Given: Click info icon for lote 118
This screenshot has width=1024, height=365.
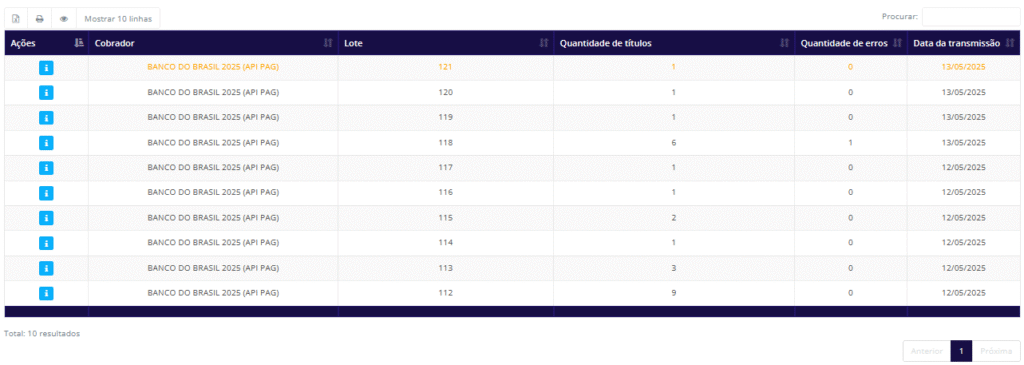Looking at the screenshot, I should [x=46, y=143].
